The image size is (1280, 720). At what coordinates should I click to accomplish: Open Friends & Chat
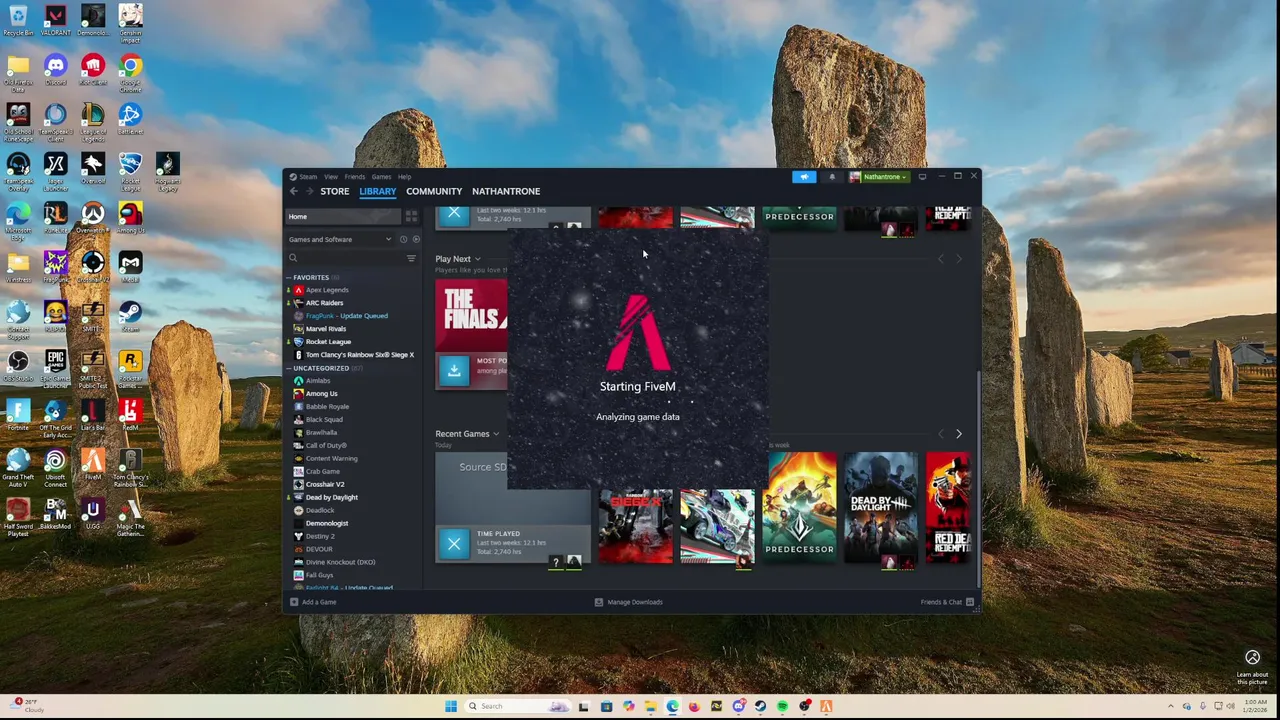pyautogui.click(x=946, y=602)
